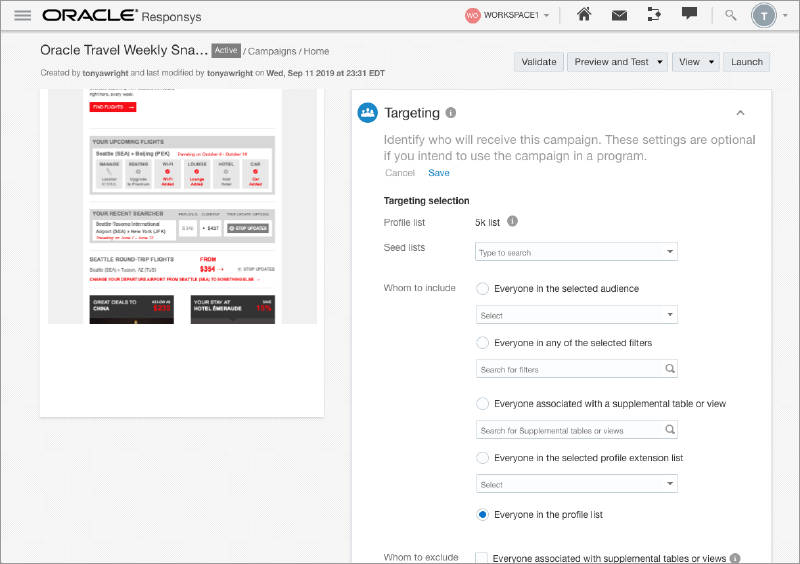800x564 pixels.
Task: Open the selected audience Select dropdown
Action: (577, 315)
